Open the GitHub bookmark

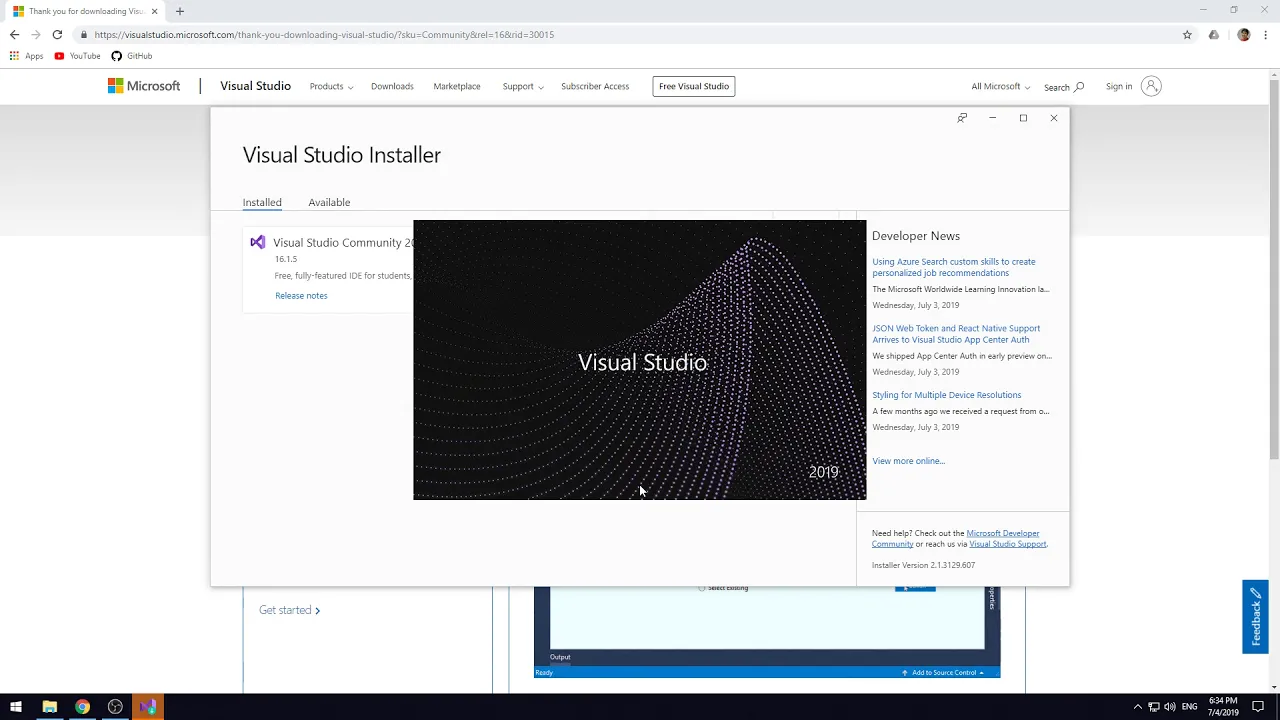click(132, 56)
